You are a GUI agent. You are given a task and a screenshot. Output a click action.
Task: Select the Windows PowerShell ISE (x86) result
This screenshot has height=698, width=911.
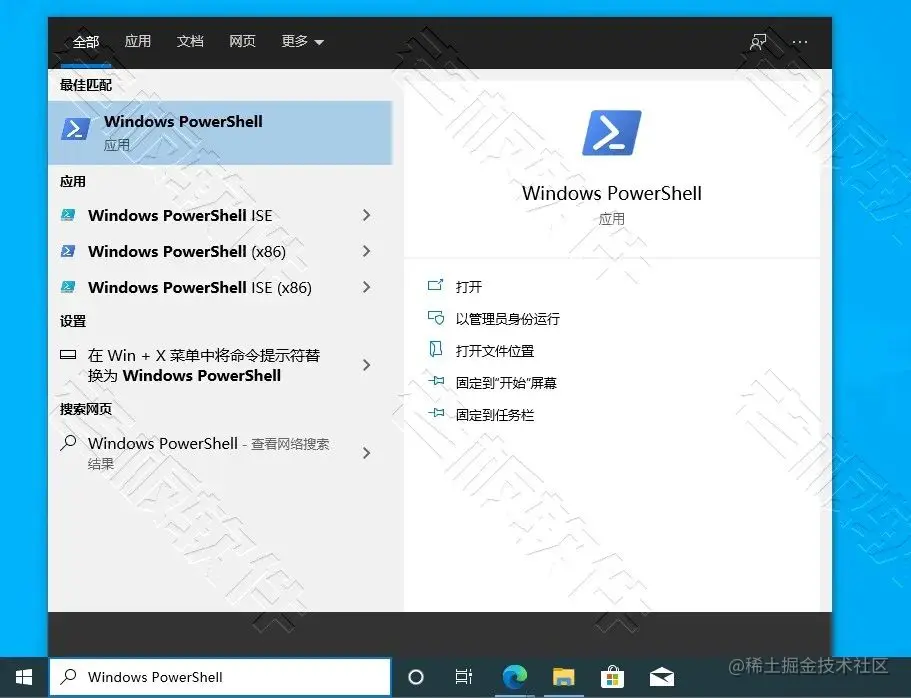220,287
